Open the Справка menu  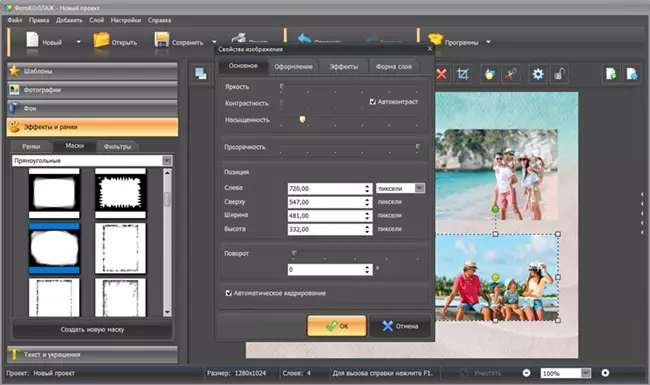coord(160,20)
